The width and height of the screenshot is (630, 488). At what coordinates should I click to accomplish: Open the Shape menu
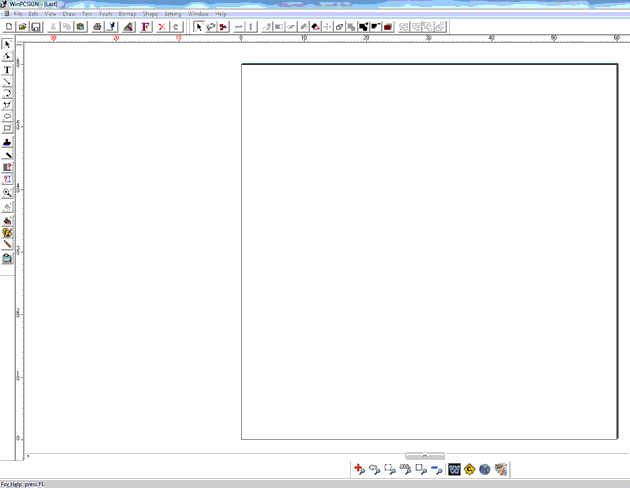tap(150, 14)
